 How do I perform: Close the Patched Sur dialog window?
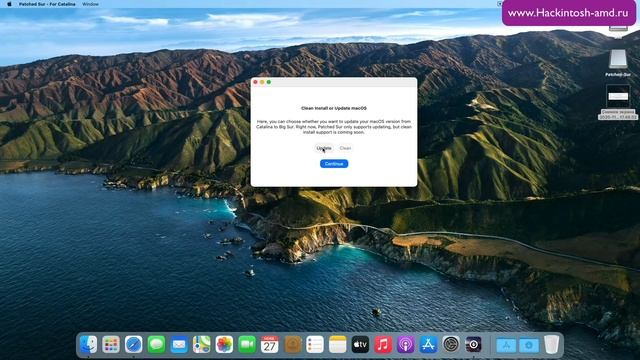(x=256, y=82)
